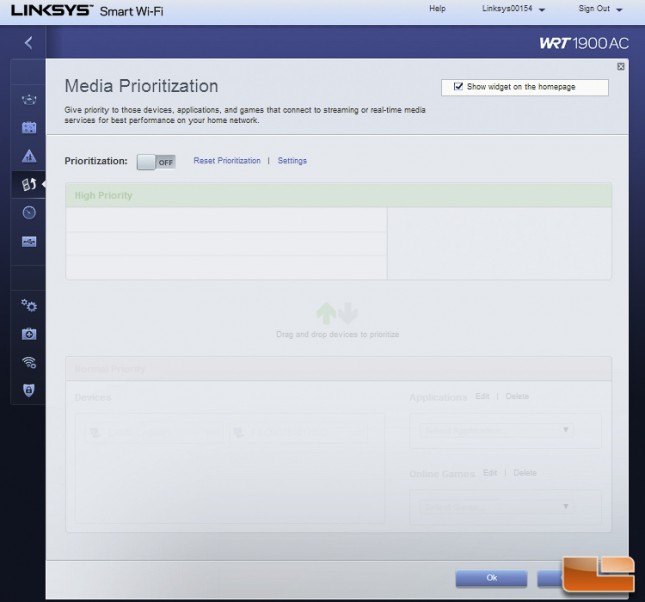Open the prioritization Settings link
645x602 pixels.
coord(292,161)
